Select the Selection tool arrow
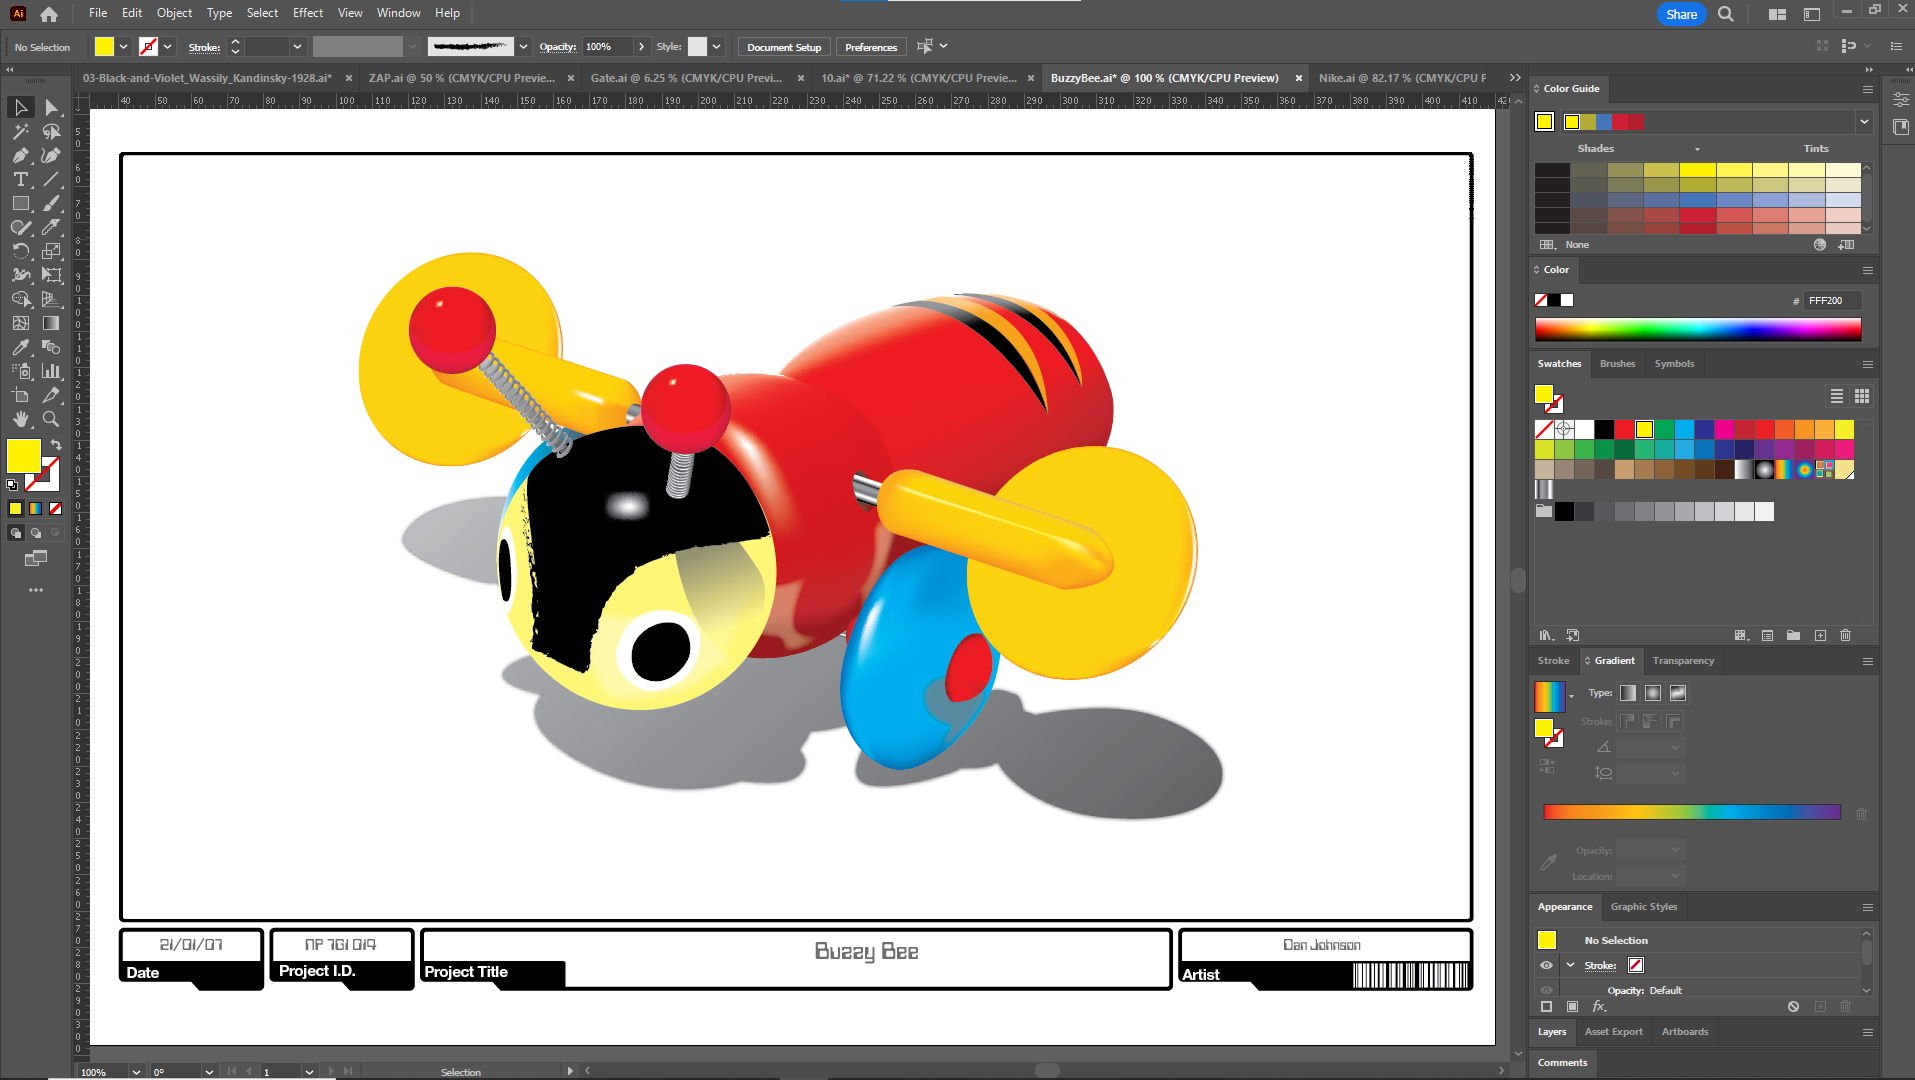 pos(20,107)
